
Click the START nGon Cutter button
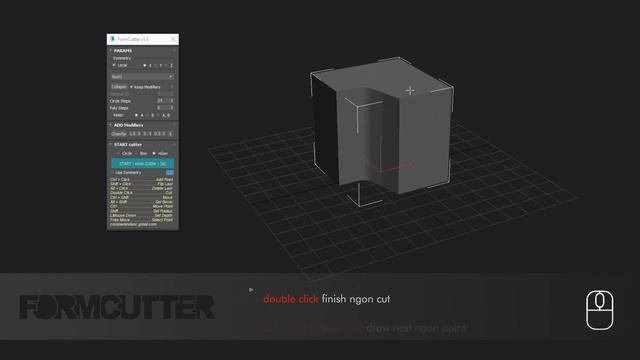[x=142, y=164]
